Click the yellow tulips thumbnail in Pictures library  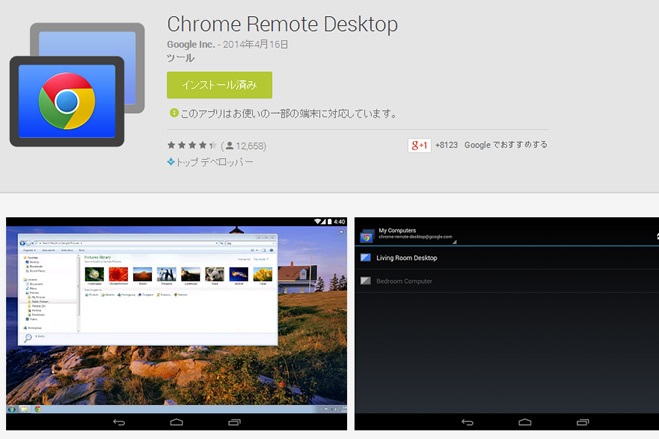pyautogui.click(x=263, y=274)
